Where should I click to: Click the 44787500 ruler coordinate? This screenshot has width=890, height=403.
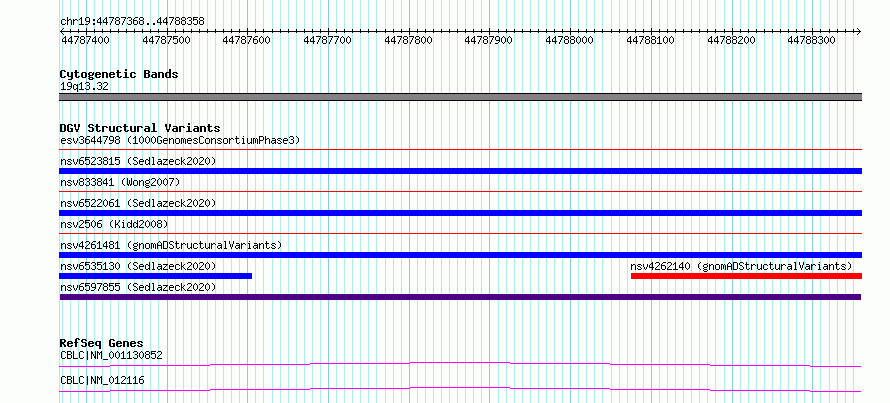(x=166, y=40)
